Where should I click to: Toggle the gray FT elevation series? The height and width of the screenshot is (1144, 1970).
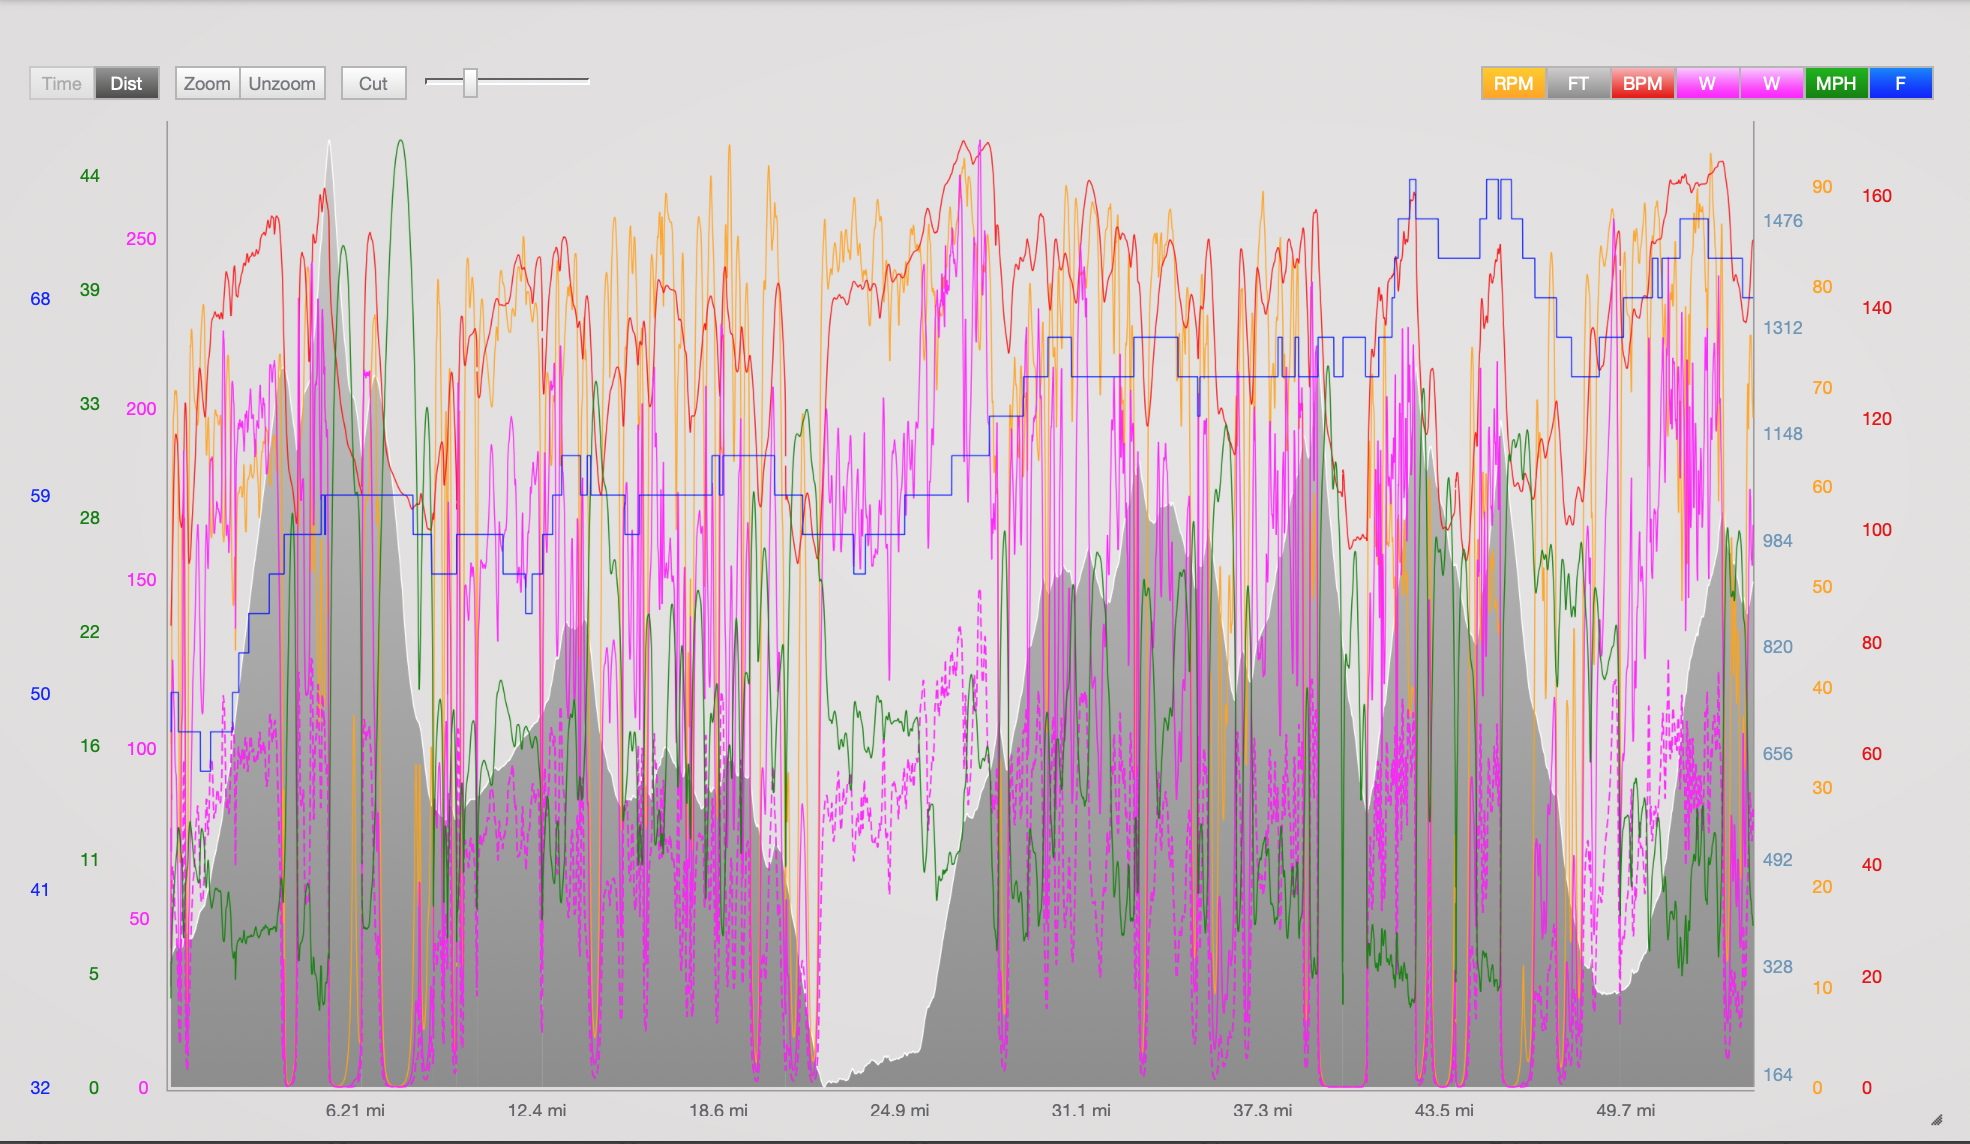point(1578,83)
